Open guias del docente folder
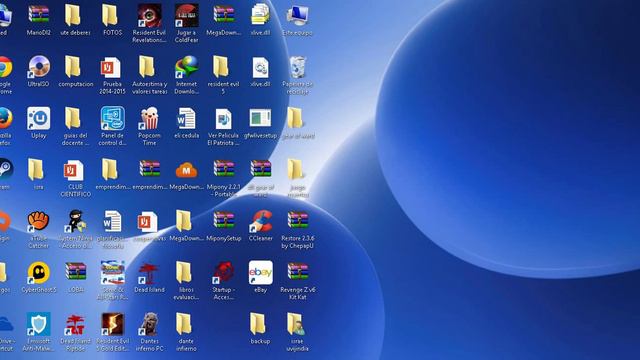Viewport: 640px width, 360px height. (x=73, y=118)
